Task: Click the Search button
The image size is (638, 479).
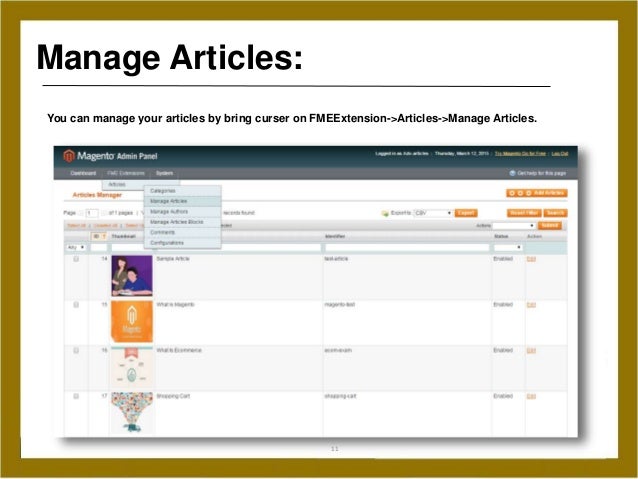Action: coord(555,213)
